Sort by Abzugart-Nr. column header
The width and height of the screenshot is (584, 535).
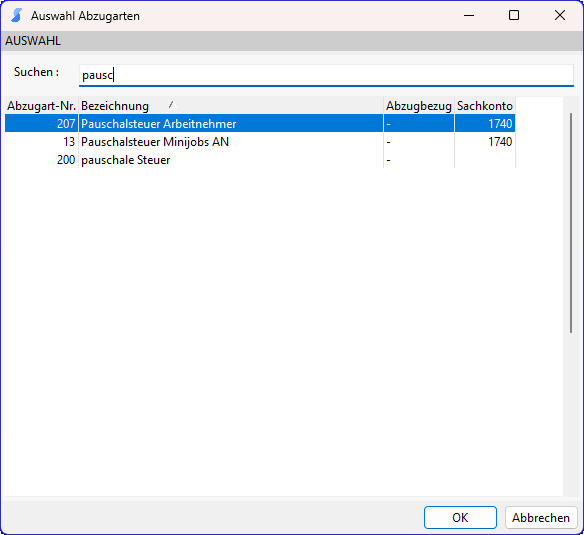point(41,106)
